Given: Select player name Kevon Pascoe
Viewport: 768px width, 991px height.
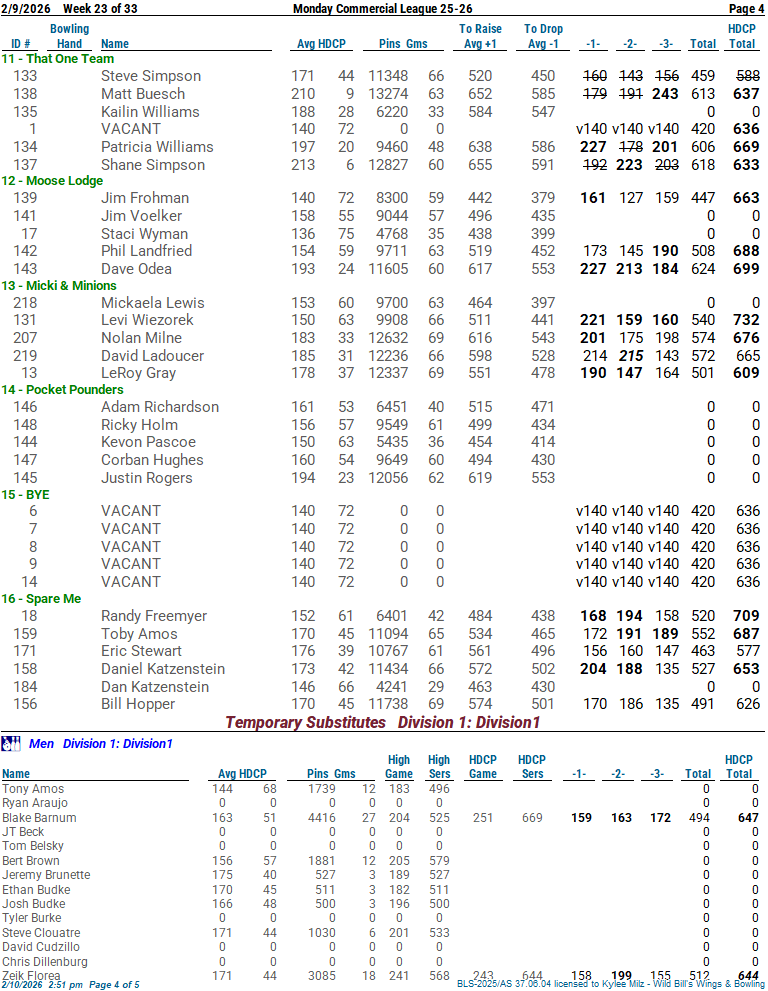Looking at the screenshot, I should click(149, 442).
